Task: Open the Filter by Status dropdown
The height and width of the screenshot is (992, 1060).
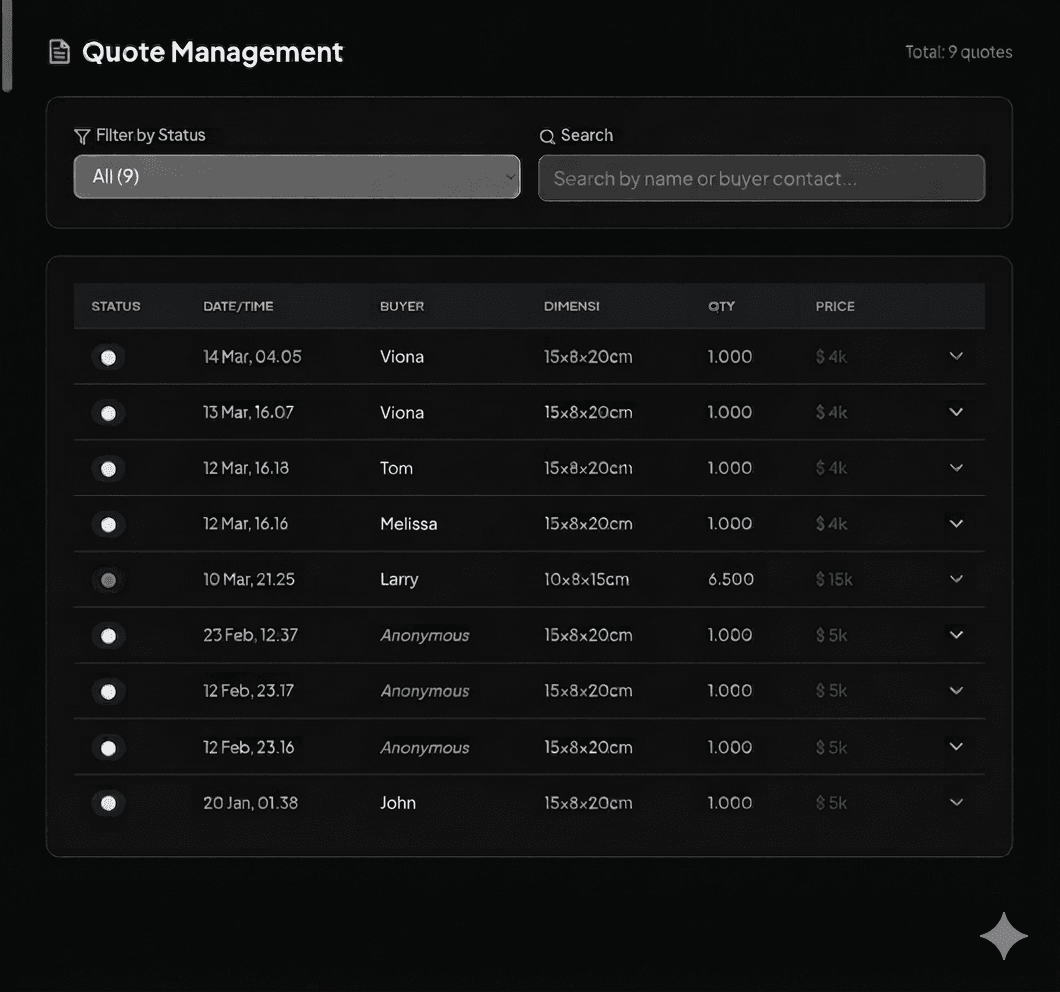Action: (x=297, y=176)
